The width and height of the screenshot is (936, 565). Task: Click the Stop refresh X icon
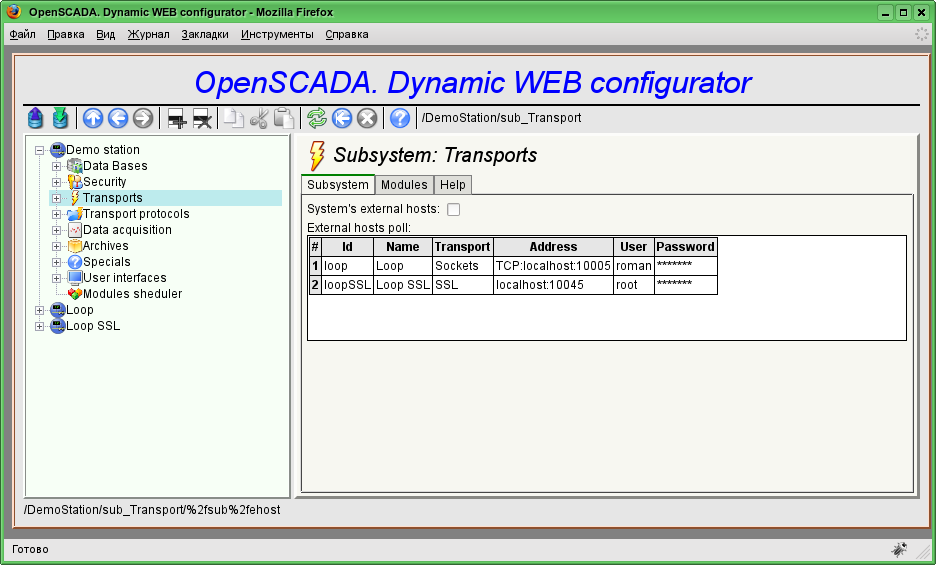[367, 118]
